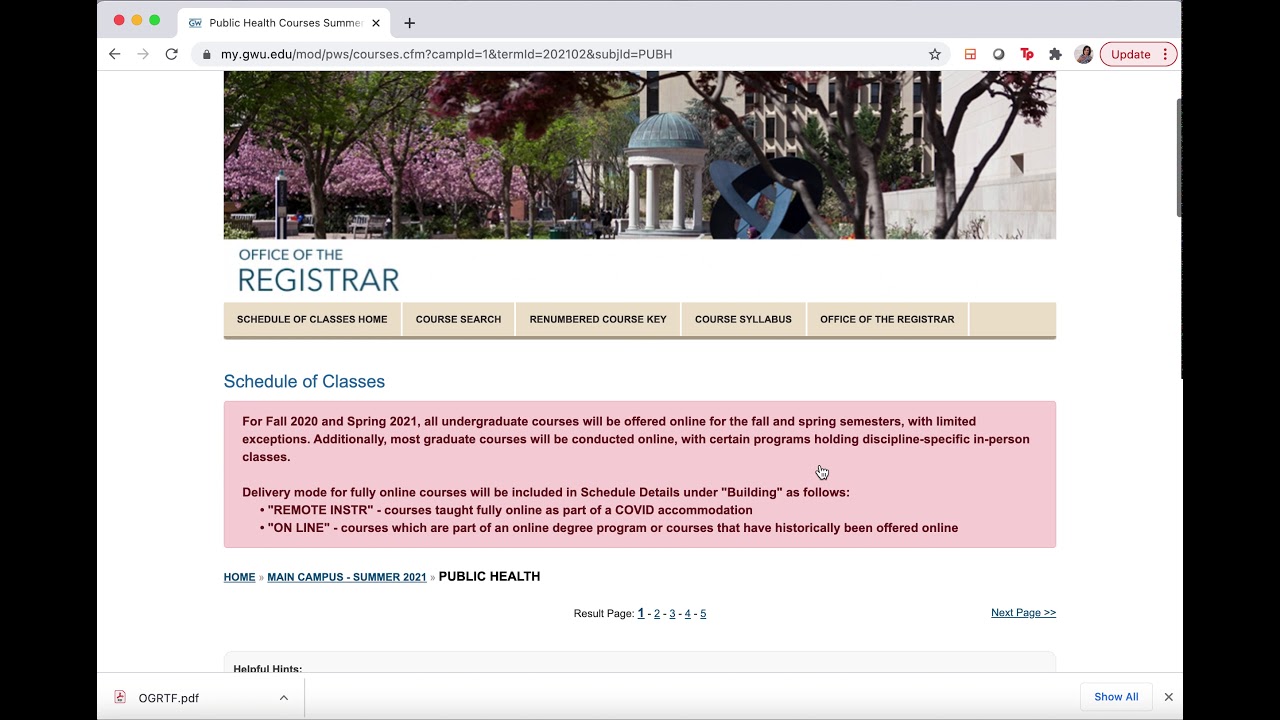Click the page vertical scrollbar
The width and height of the screenshot is (1280, 720).
pos(1179,157)
